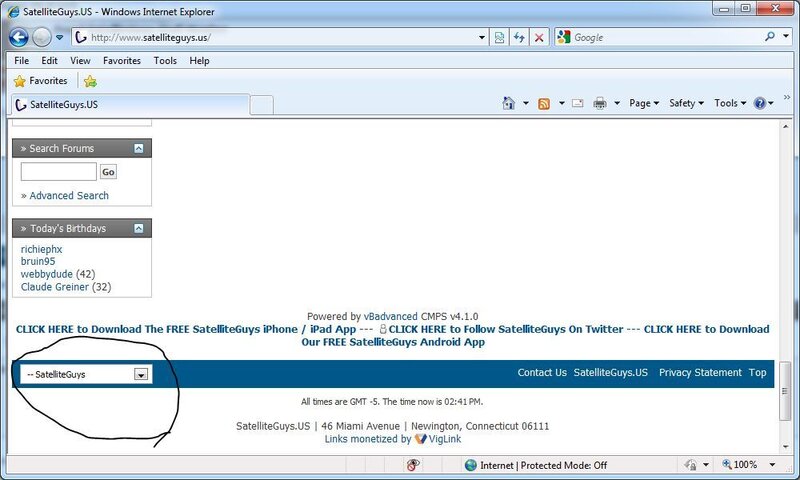
Task: Click the Contact Us footer link
Action: 542,372
